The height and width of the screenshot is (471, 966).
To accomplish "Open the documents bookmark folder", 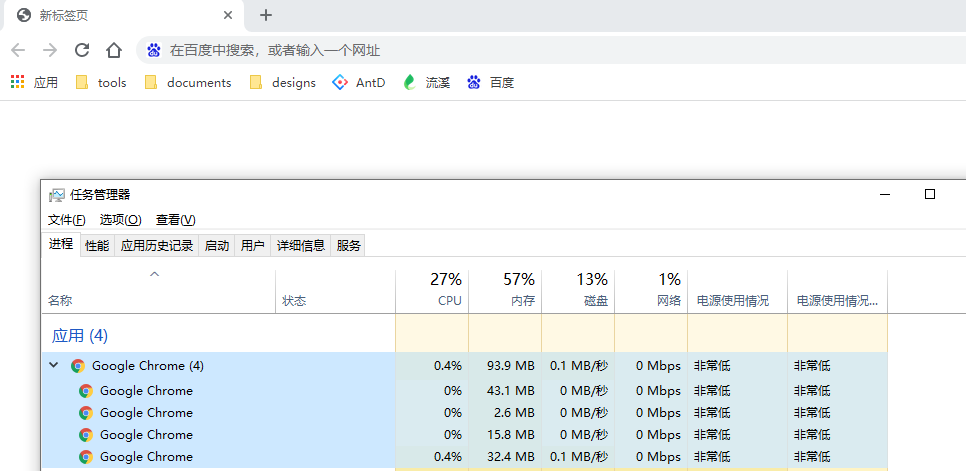I will [188, 83].
